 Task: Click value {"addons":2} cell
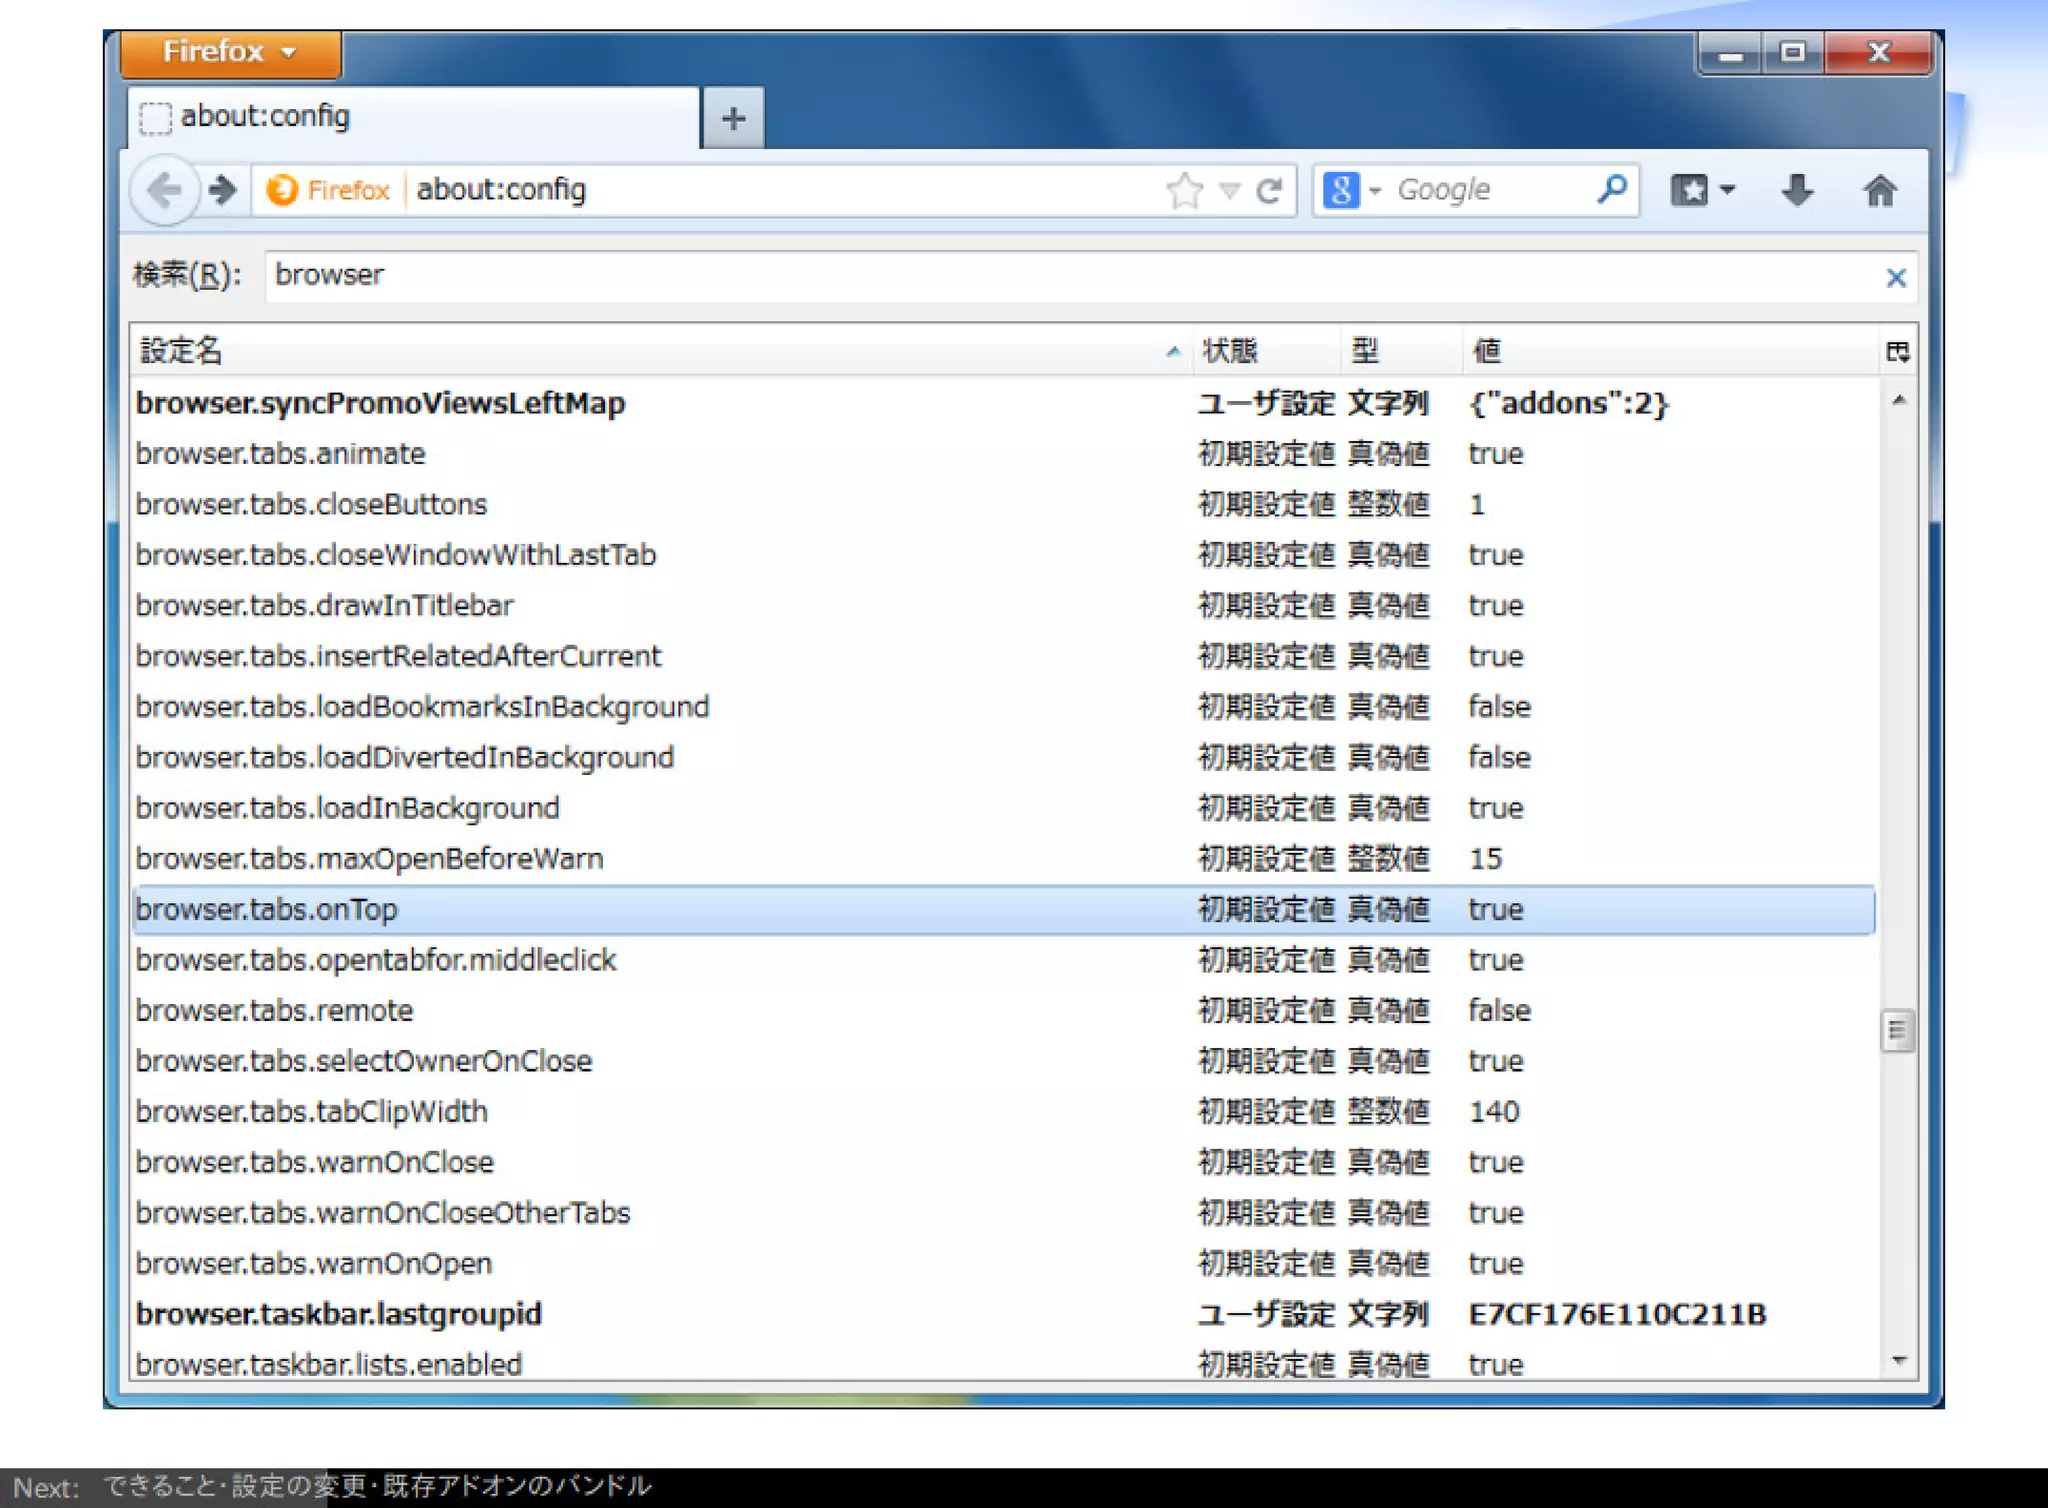1568,403
